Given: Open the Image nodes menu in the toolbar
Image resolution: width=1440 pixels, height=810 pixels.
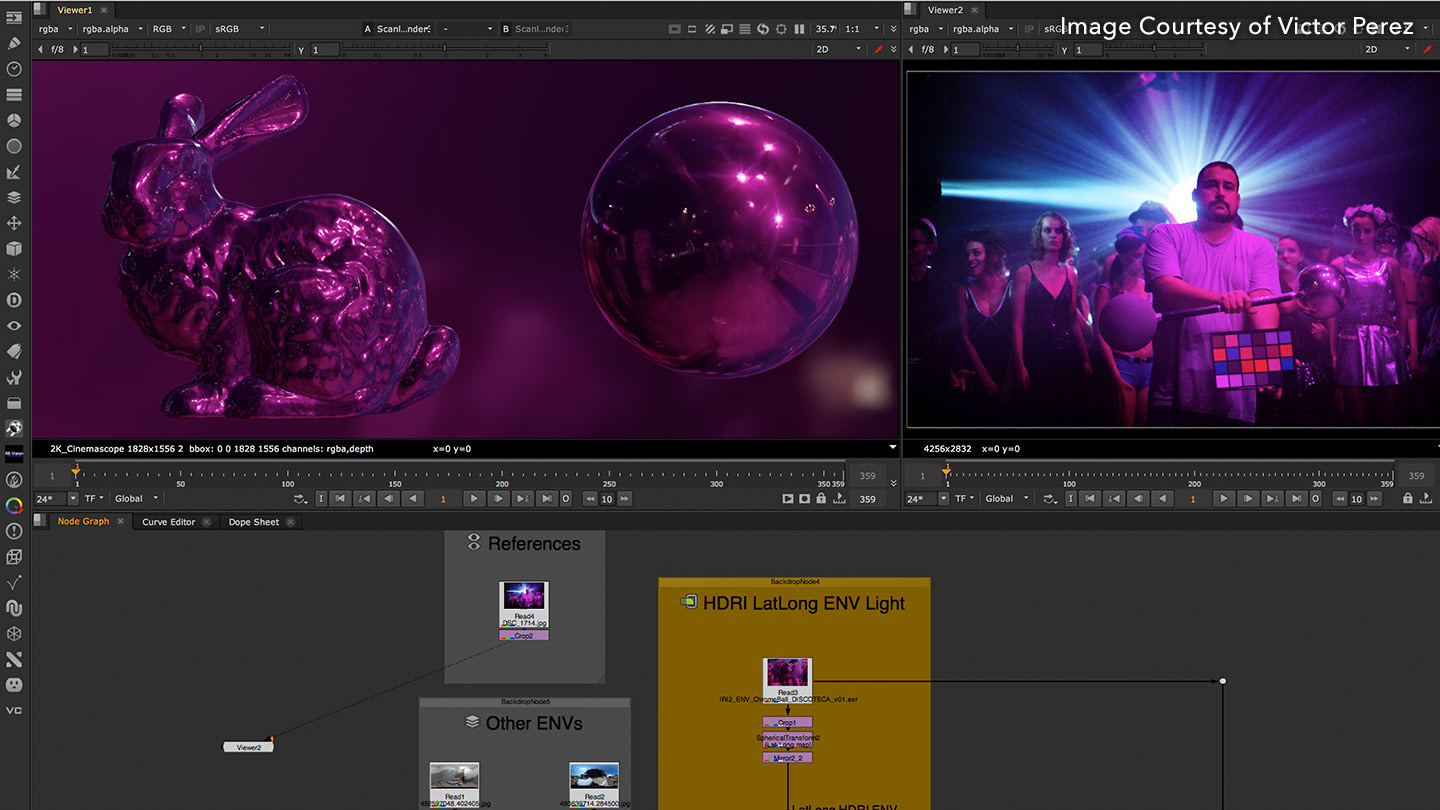Looking at the screenshot, I should coord(14,18).
